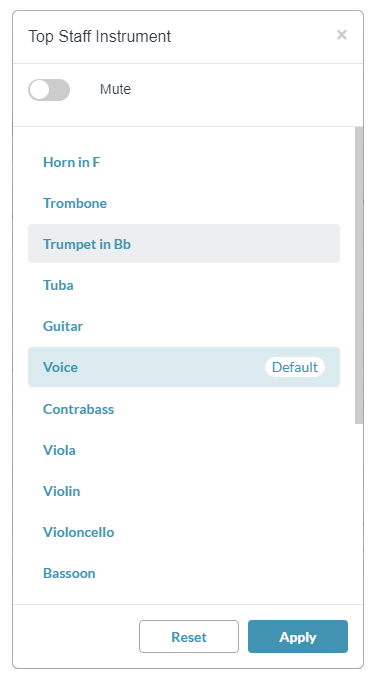
Task: Click the Mute label text
Action: (x=116, y=89)
